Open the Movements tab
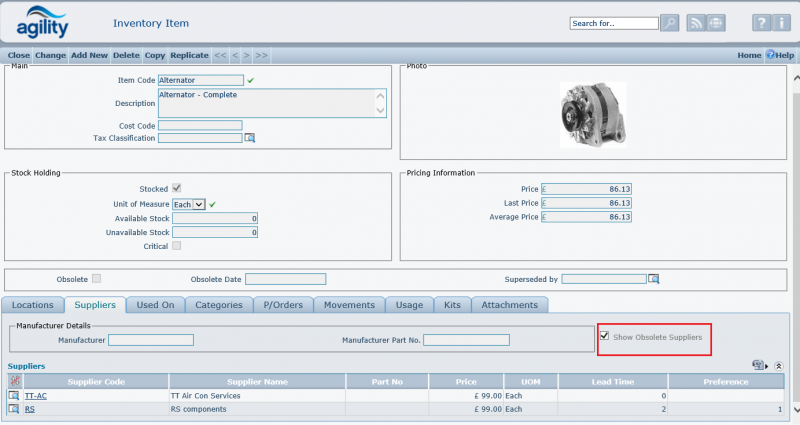Screen dimensions: 800x425 (x=350, y=305)
